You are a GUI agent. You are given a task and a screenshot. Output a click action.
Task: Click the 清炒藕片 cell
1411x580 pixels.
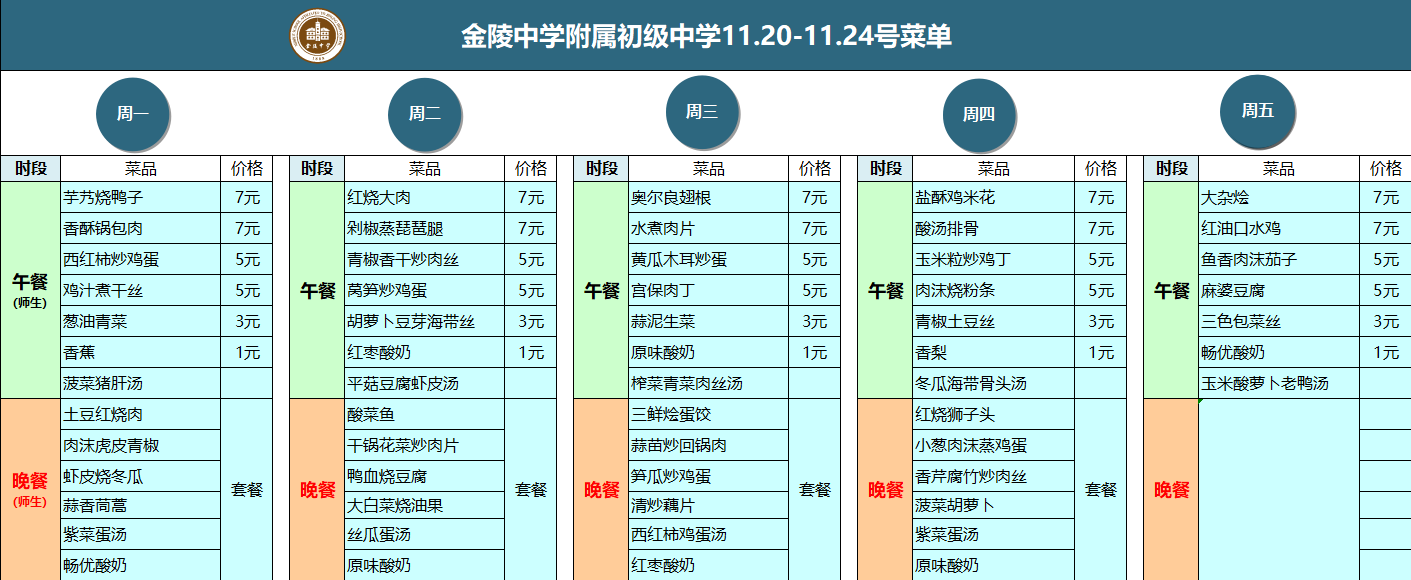[x=709, y=505]
